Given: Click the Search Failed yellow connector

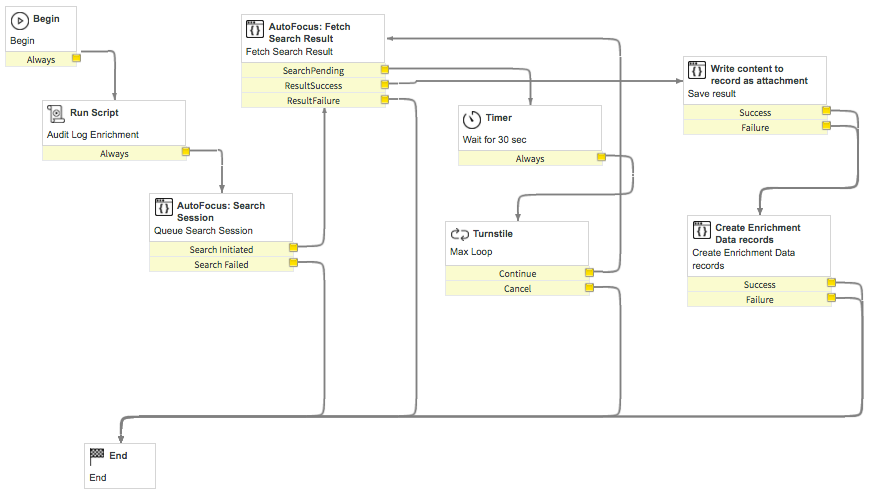Looking at the screenshot, I should coord(293,263).
